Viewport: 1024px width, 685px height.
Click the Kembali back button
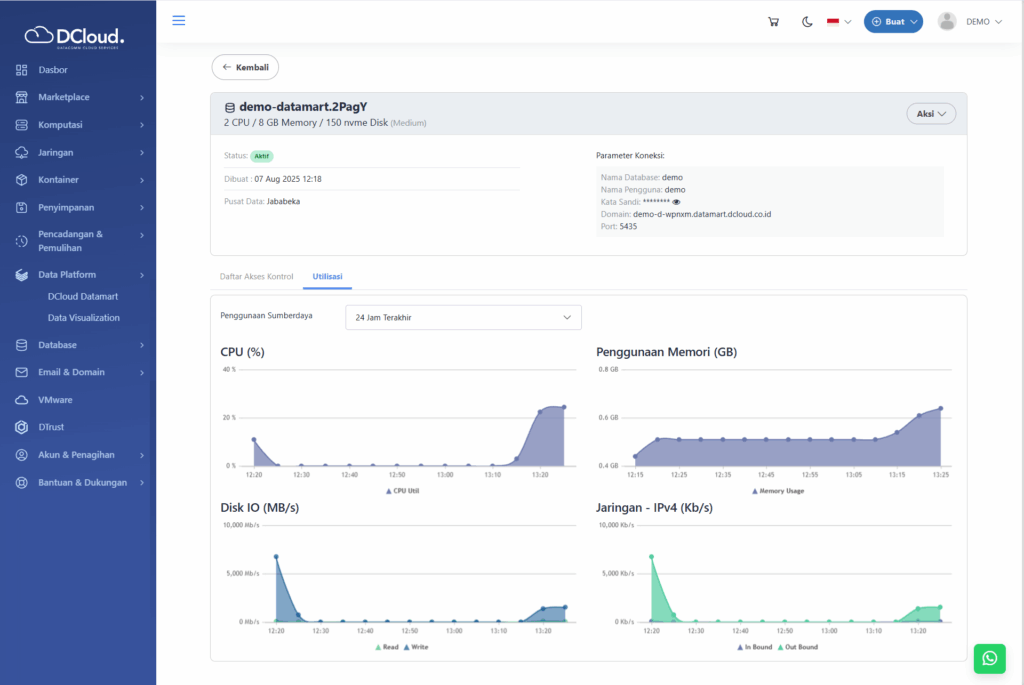click(x=245, y=67)
